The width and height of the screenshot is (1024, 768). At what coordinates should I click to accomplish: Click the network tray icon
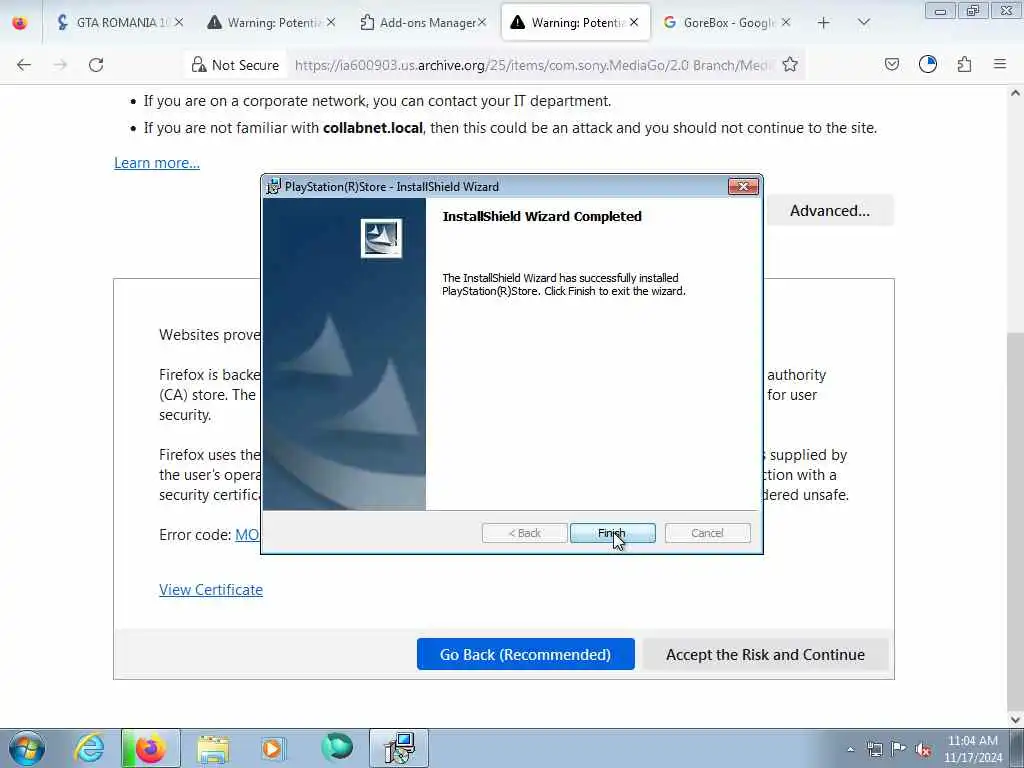pos(874,750)
